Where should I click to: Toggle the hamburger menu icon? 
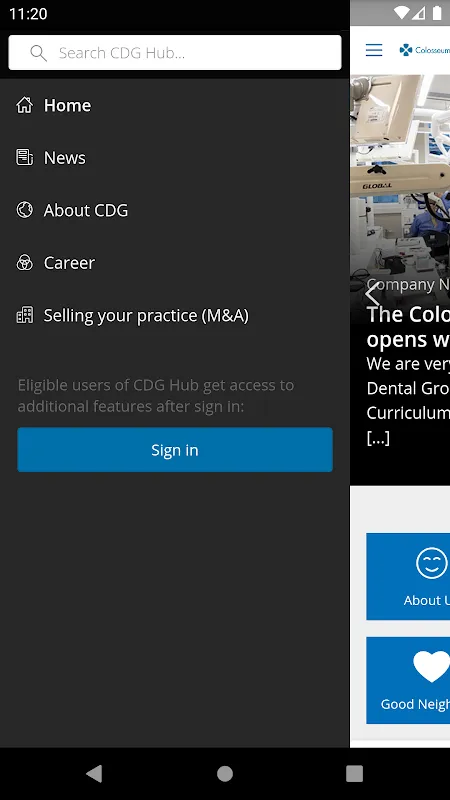(x=374, y=50)
